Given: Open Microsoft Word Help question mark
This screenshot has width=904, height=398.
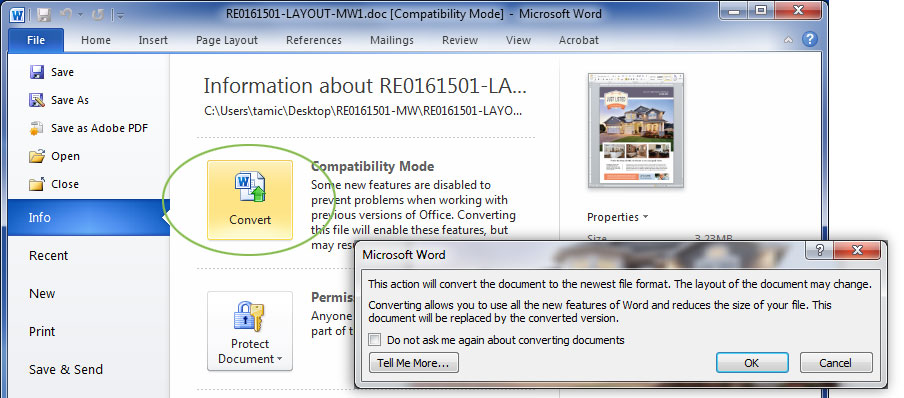Looking at the screenshot, I should (809, 39).
